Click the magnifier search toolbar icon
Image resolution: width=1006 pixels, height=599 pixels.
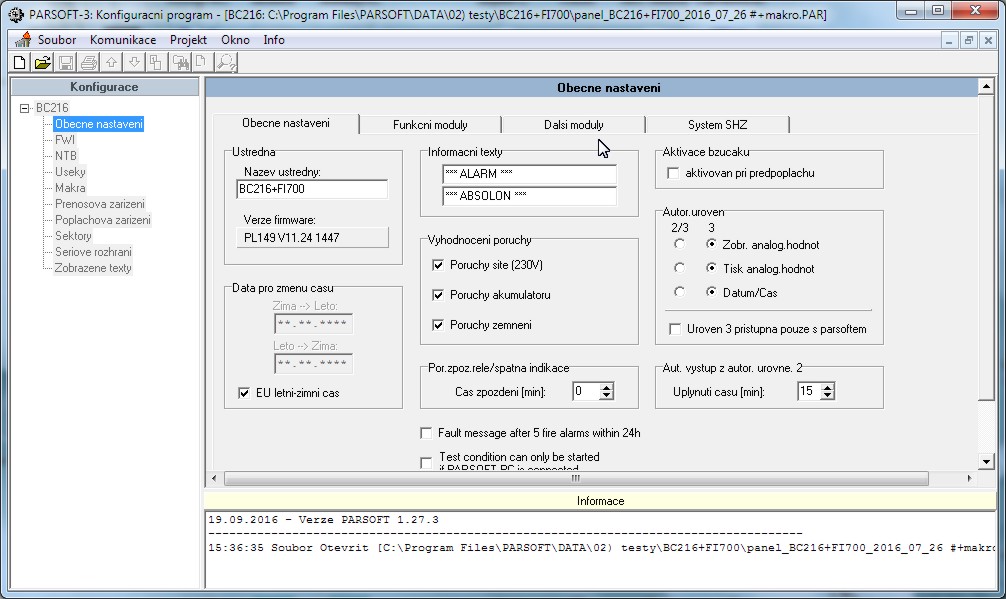tap(226, 62)
